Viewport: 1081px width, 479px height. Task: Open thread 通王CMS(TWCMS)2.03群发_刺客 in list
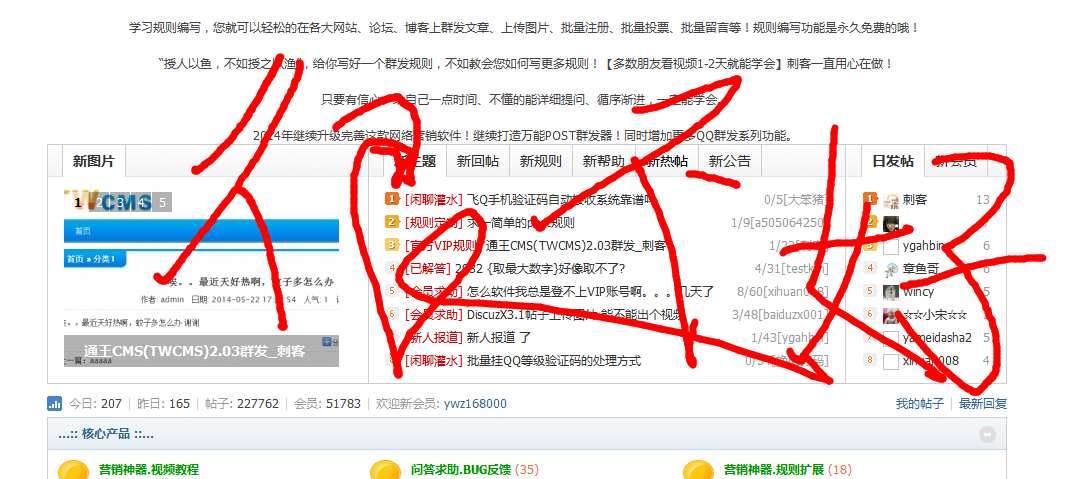point(575,245)
